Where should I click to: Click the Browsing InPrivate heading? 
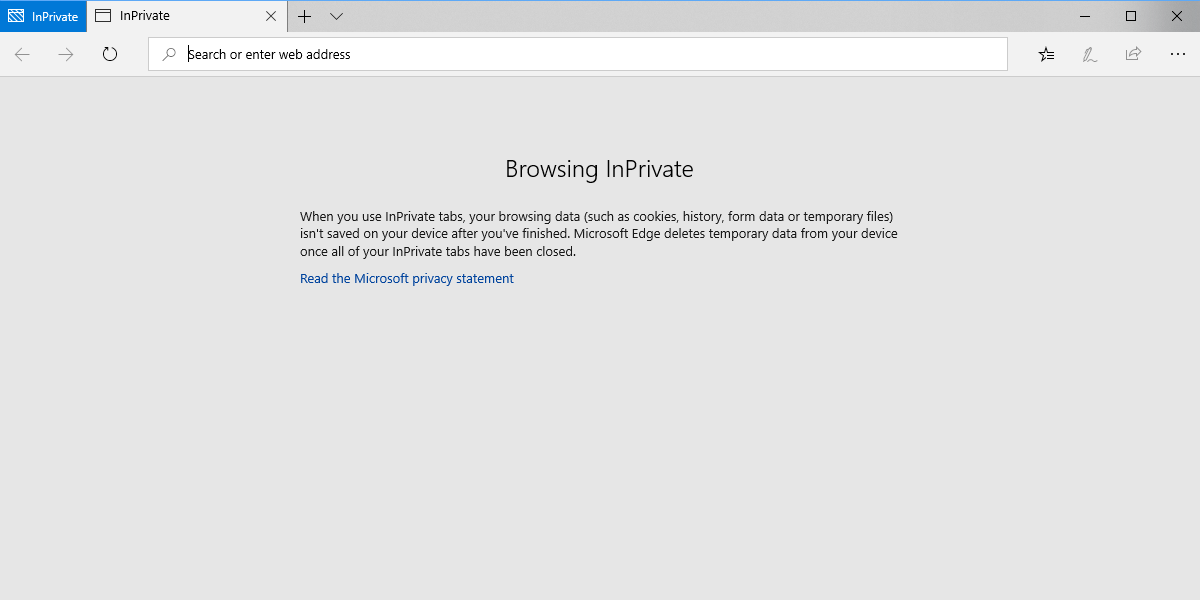pos(599,169)
